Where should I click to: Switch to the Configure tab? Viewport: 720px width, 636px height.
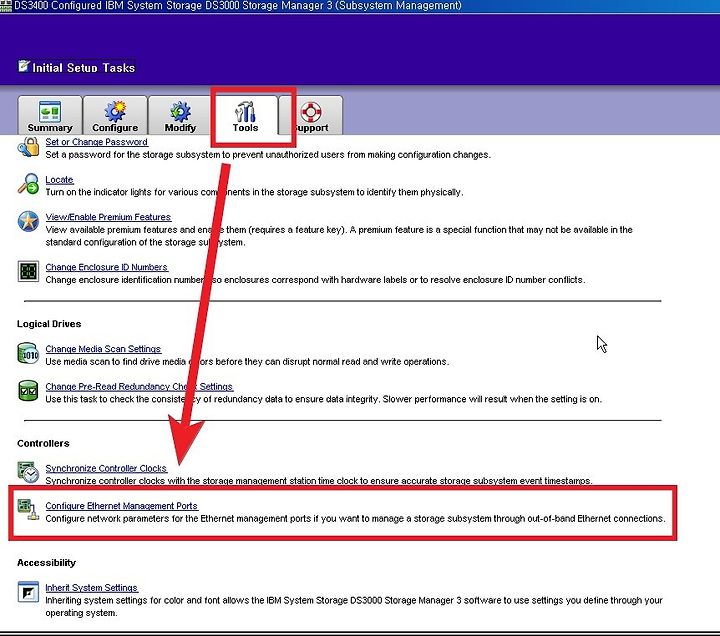(115, 115)
